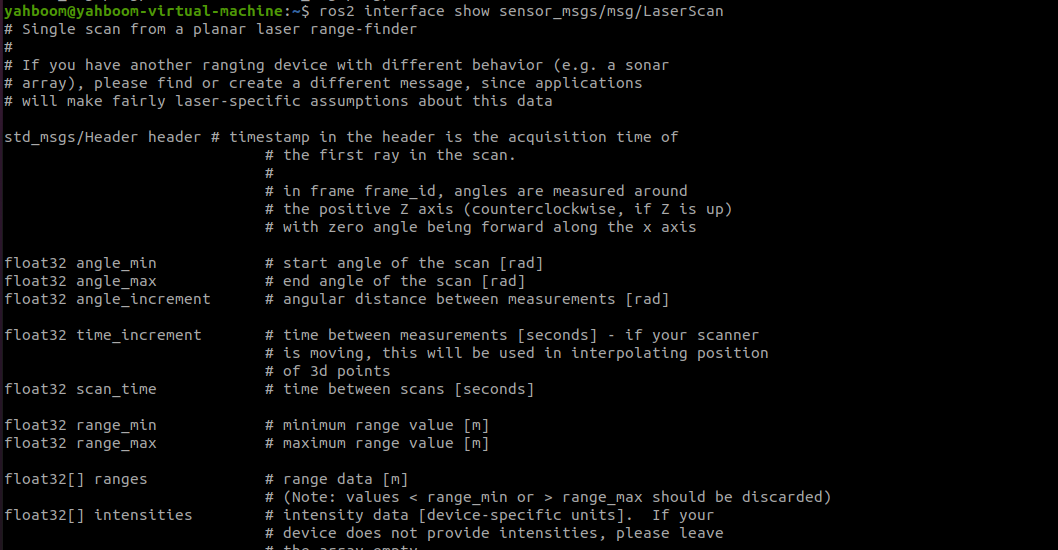The width and height of the screenshot is (1058, 550).
Task: Click the float32[] ranges field
Action: click(x=76, y=479)
